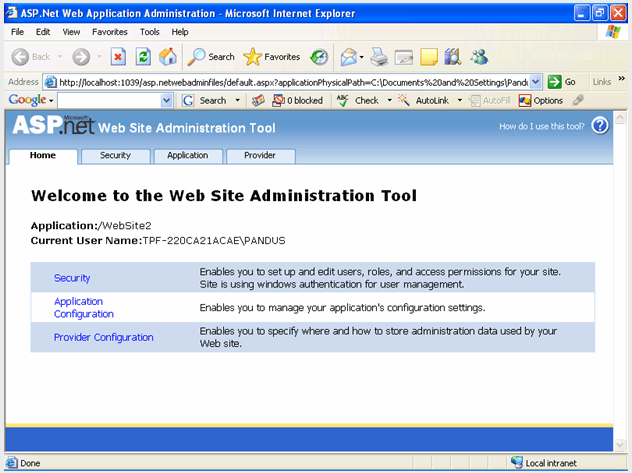The height and width of the screenshot is (473, 632).
Task: Open the Search magnifier toolbar button
Action: 211,57
